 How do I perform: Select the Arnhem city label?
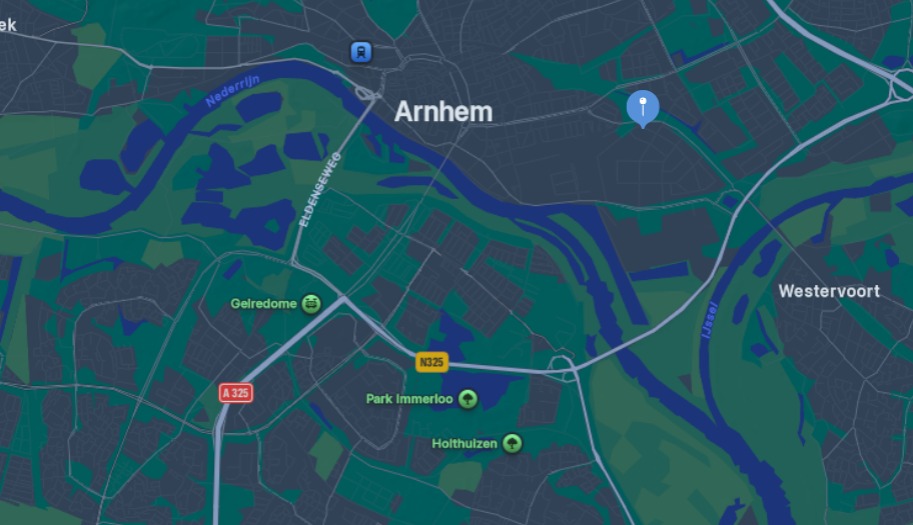click(x=444, y=111)
